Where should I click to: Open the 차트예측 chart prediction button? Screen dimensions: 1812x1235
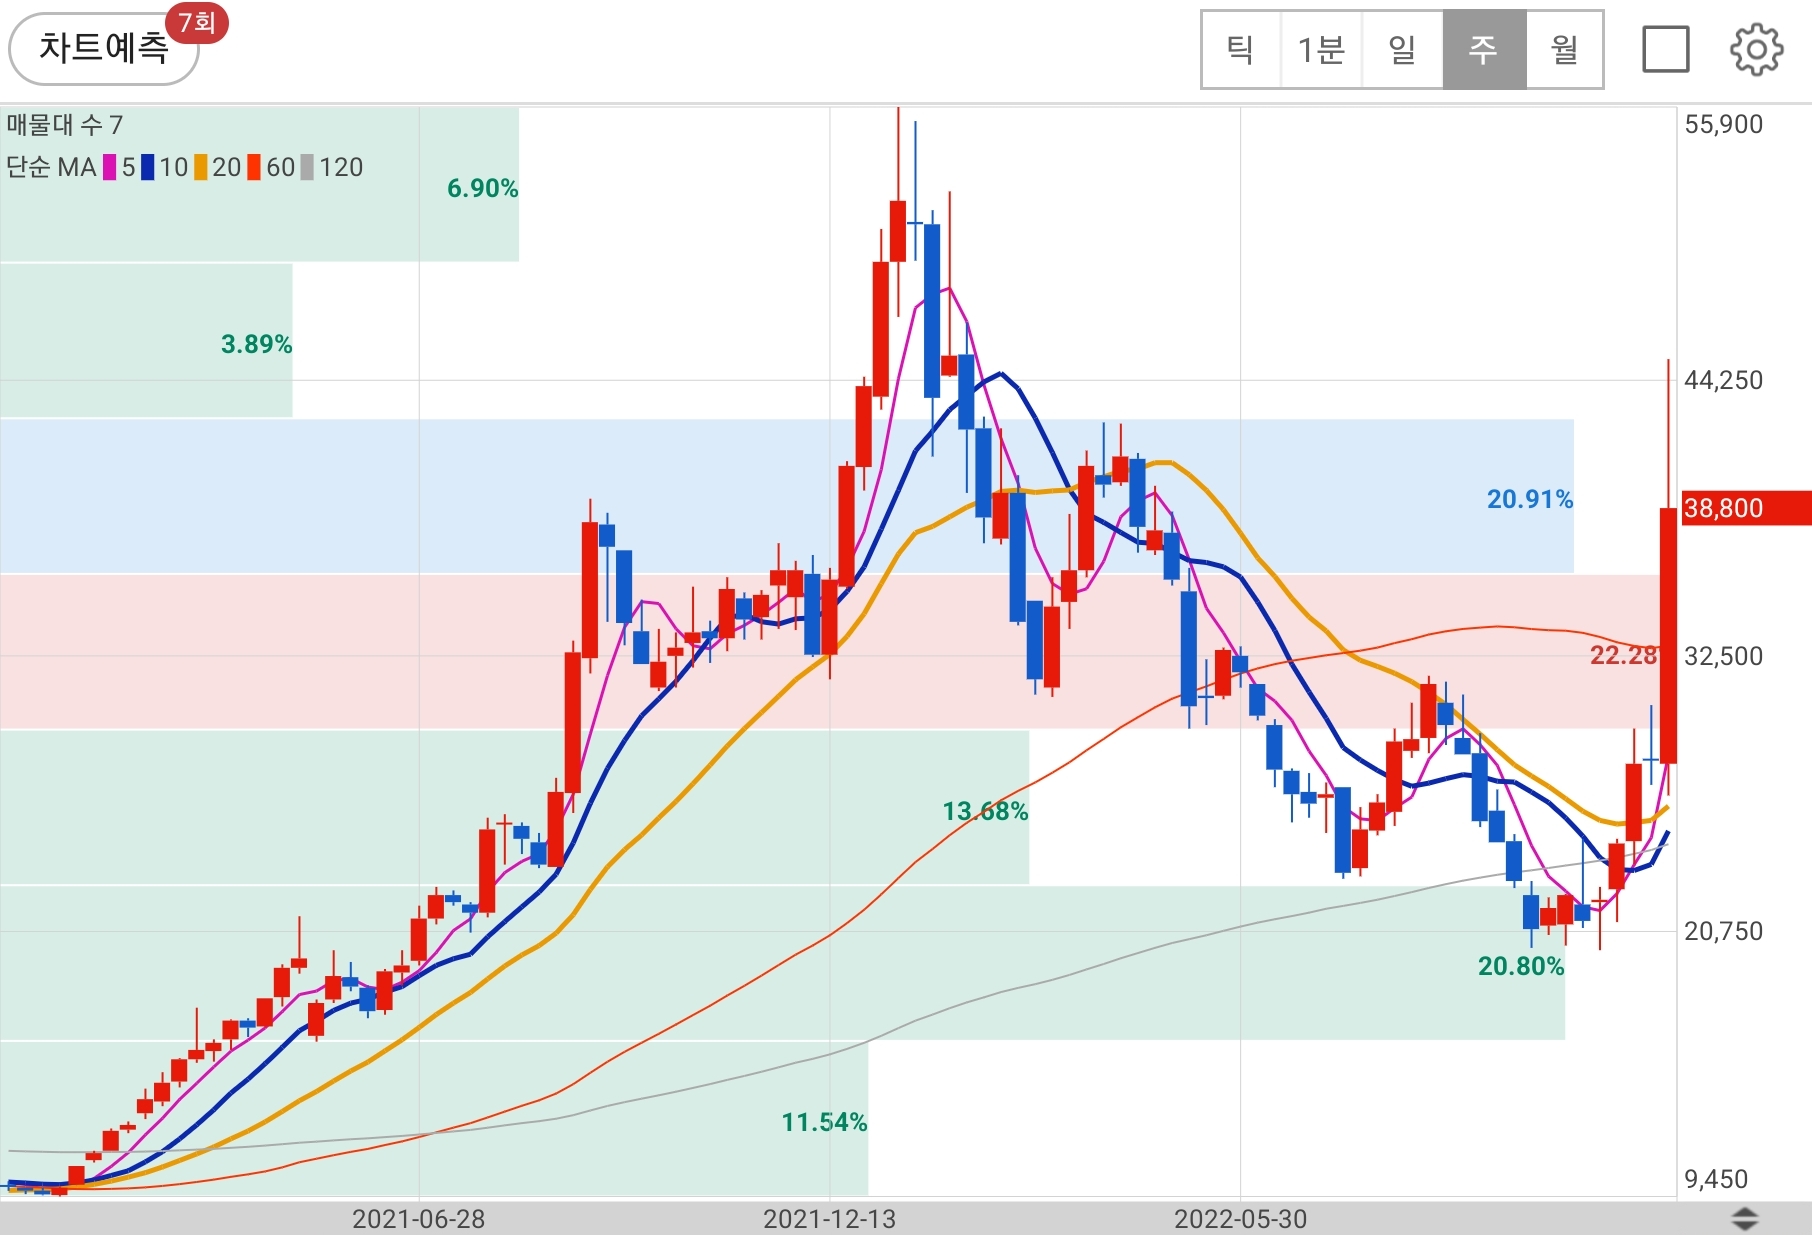coord(104,48)
